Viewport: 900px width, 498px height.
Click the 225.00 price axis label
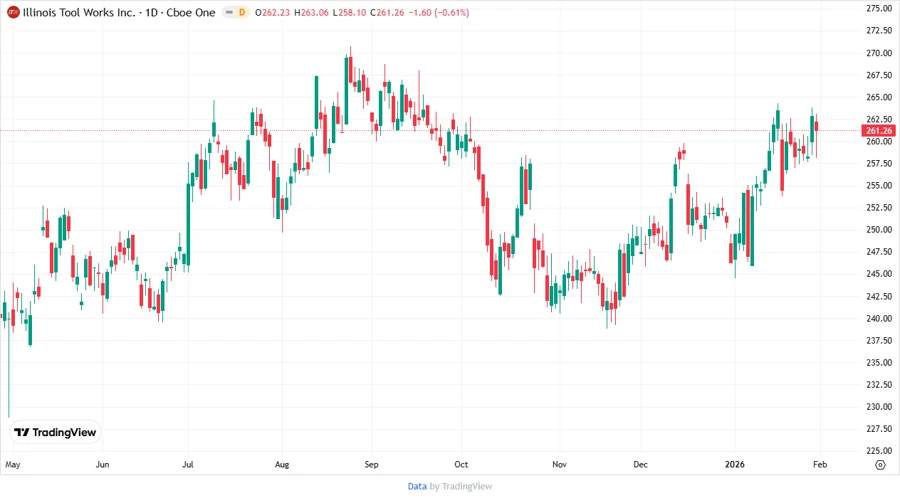[879, 451]
